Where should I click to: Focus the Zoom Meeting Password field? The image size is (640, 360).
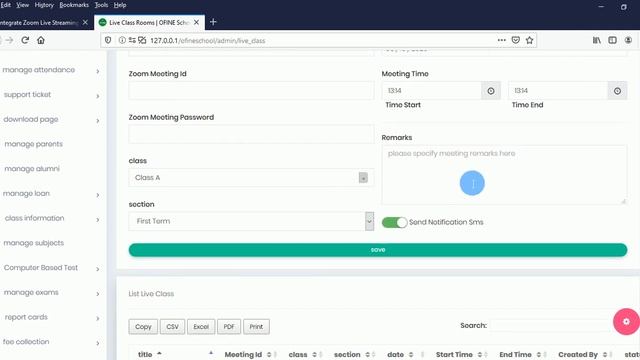(251, 134)
